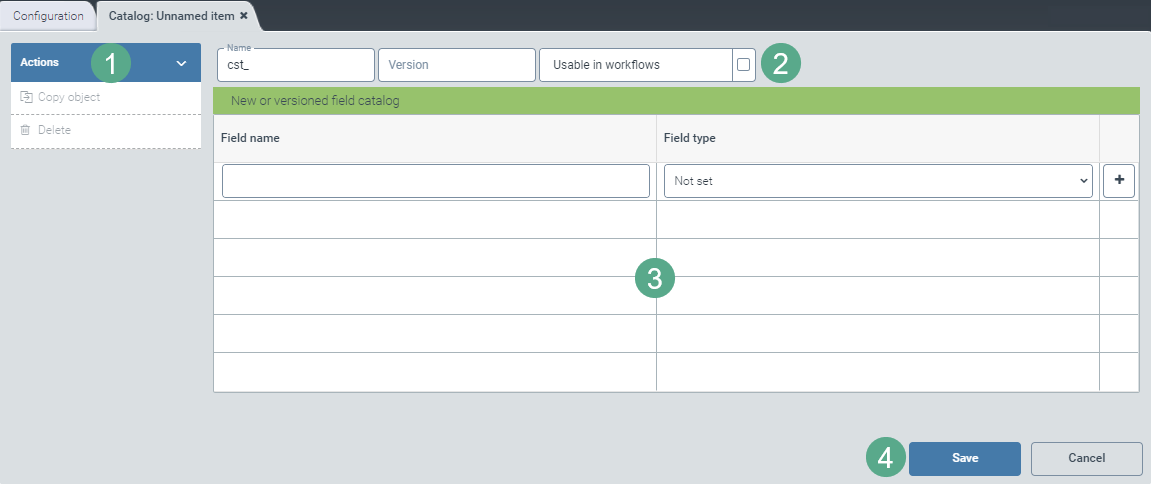This screenshot has width=1151, height=484.
Task: Click the green number 3 marker
Action: tap(655, 279)
